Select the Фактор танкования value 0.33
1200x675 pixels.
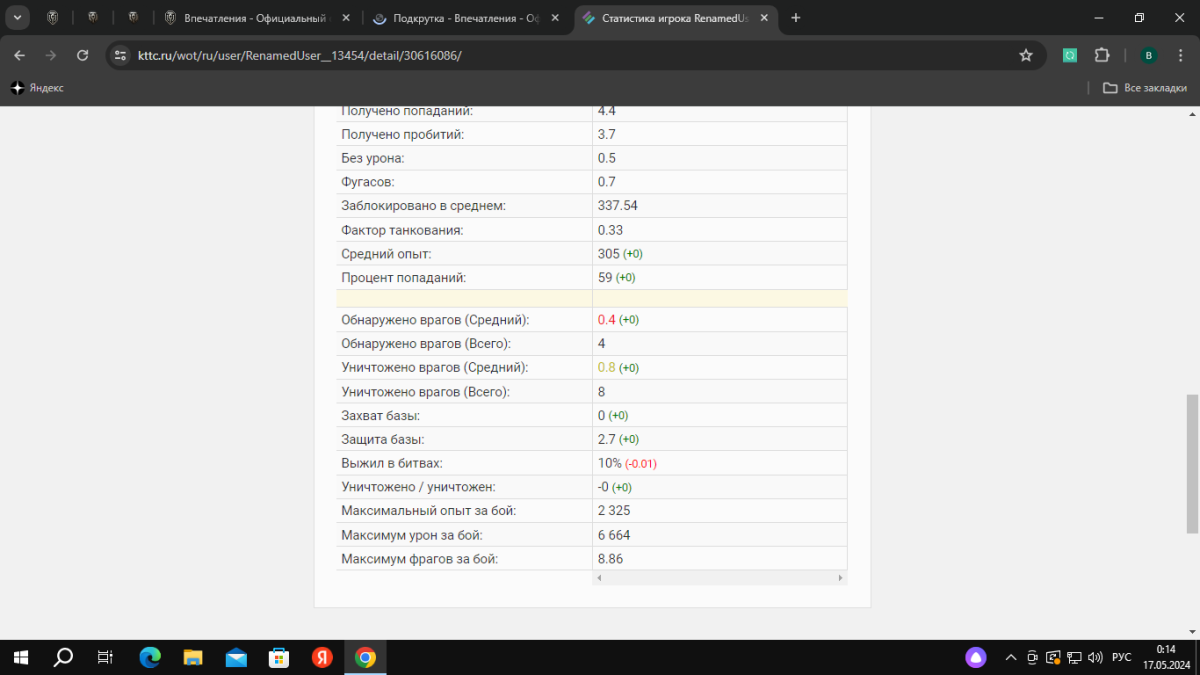(x=610, y=230)
